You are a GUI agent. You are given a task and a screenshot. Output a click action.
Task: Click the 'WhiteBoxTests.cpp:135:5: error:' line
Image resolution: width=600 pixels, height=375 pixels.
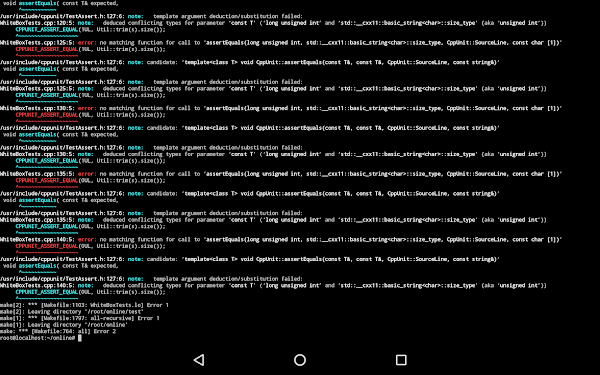(x=281, y=174)
